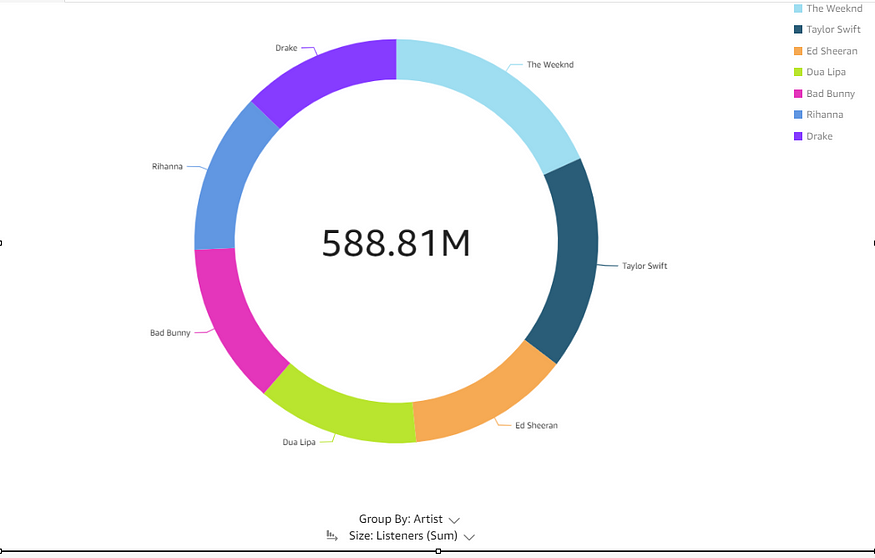Click Rihanna blue legend swatch
Viewport: 875px width, 558px height.
798,114
